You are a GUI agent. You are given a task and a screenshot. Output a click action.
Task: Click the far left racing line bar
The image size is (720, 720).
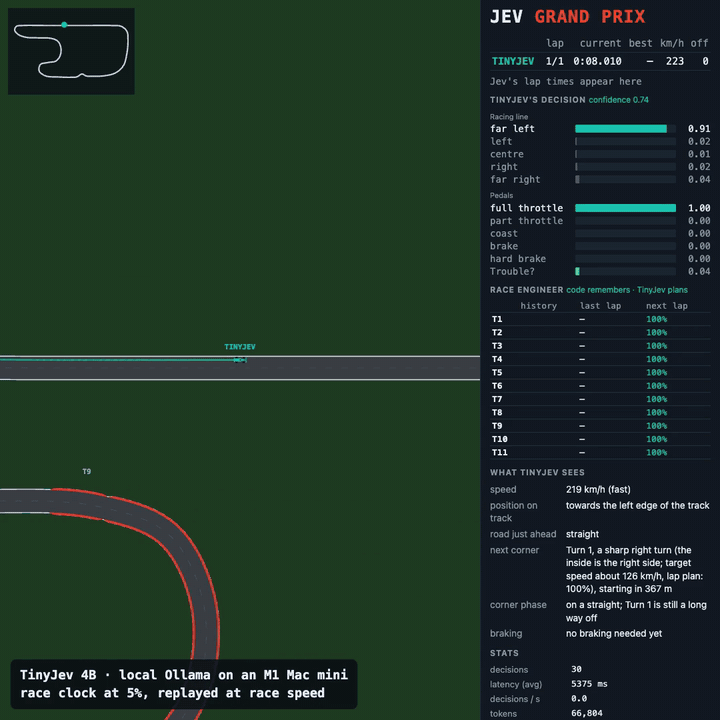point(625,129)
